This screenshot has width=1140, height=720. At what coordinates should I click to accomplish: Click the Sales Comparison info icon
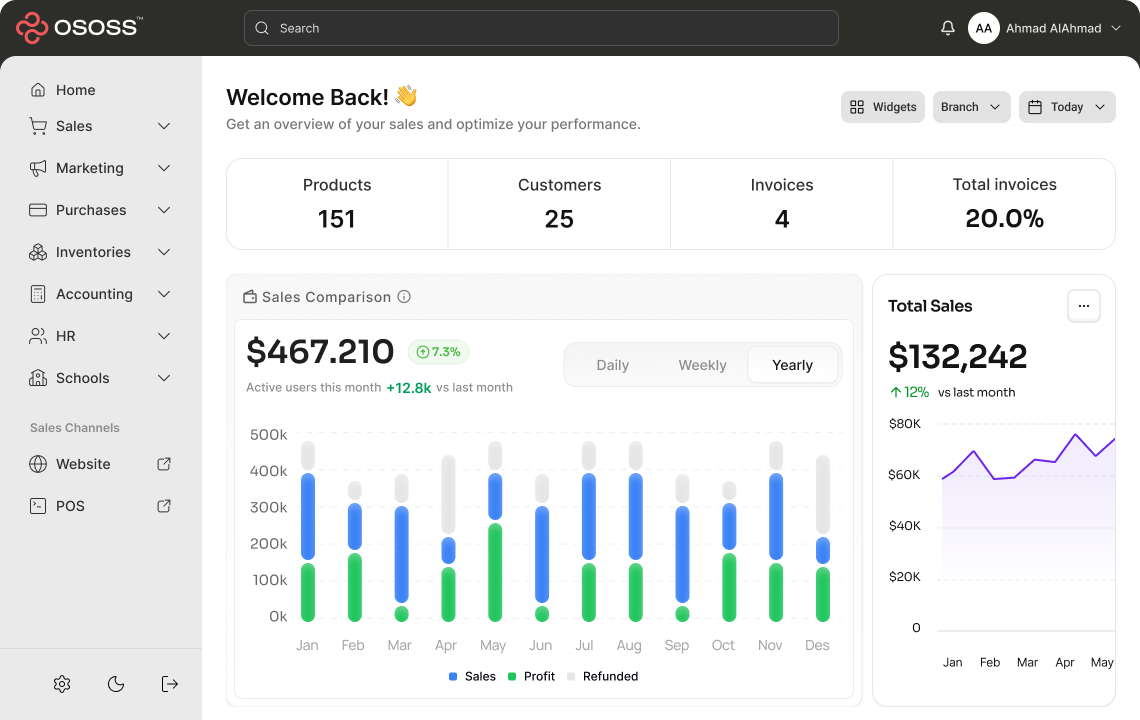pos(404,297)
